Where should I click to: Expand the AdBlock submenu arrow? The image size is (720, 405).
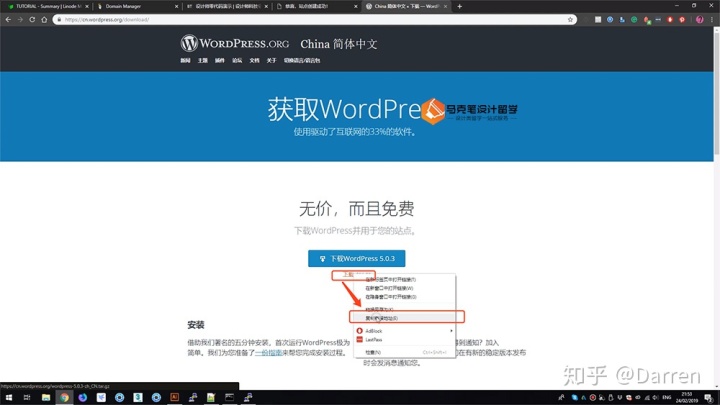(x=451, y=331)
